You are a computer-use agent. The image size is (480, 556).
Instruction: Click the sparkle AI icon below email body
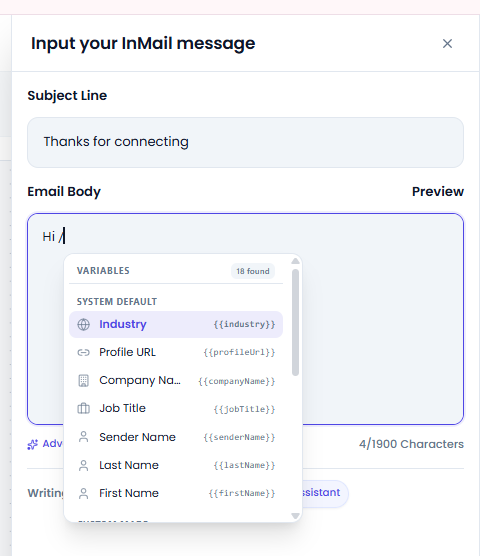pyautogui.click(x=33, y=444)
